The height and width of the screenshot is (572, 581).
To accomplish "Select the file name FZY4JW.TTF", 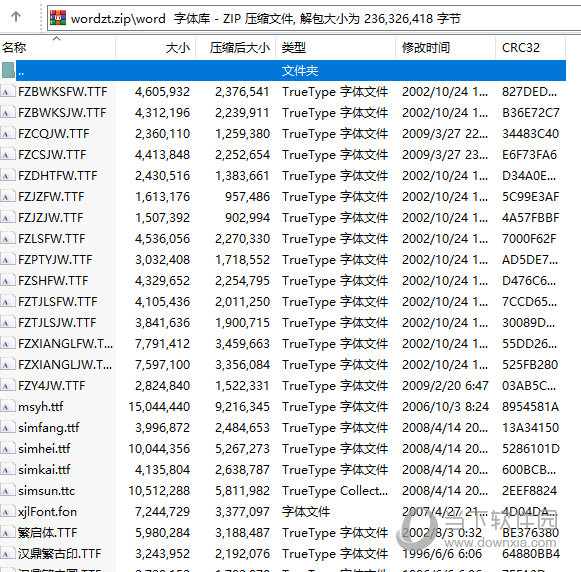I will pyautogui.click(x=52, y=386).
